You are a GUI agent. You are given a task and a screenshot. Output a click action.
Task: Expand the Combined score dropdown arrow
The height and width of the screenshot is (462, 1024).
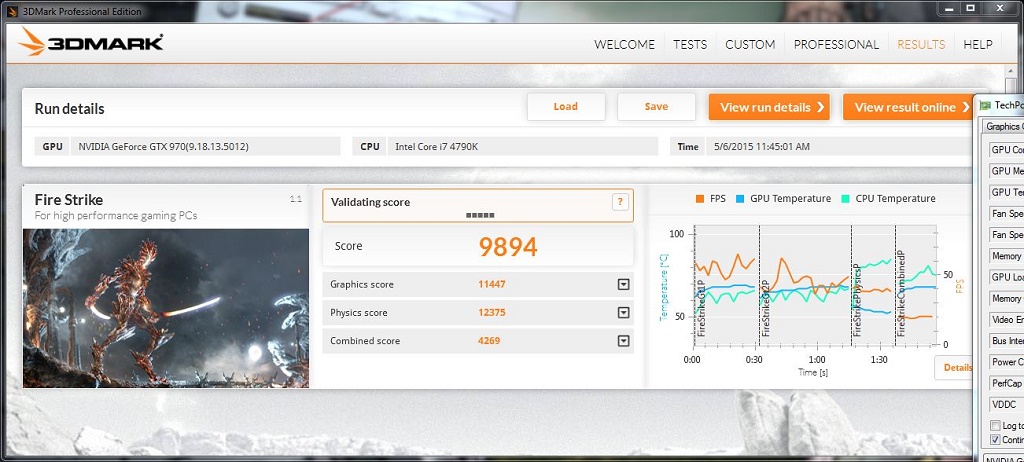click(x=623, y=340)
